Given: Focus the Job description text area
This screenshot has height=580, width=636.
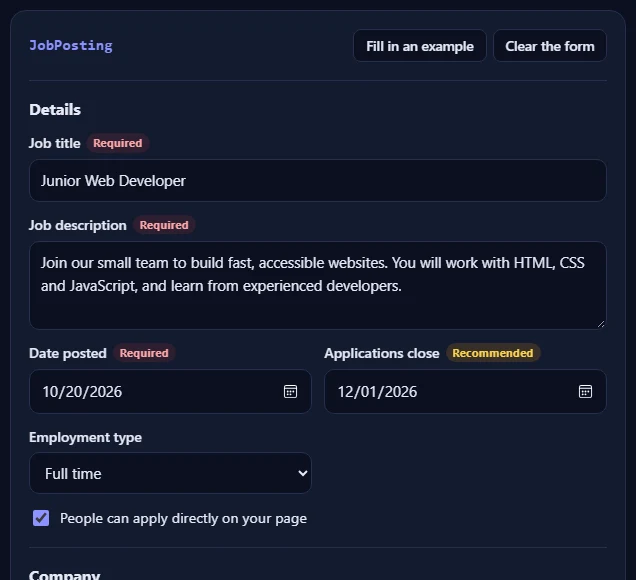Looking at the screenshot, I should [318, 285].
